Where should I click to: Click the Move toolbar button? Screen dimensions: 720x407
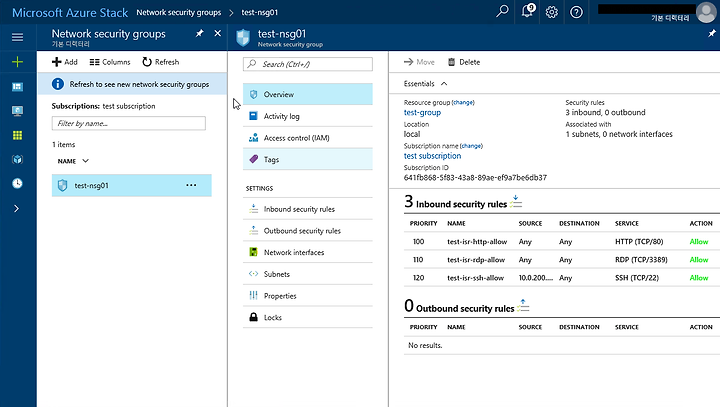click(x=419, y=62)
